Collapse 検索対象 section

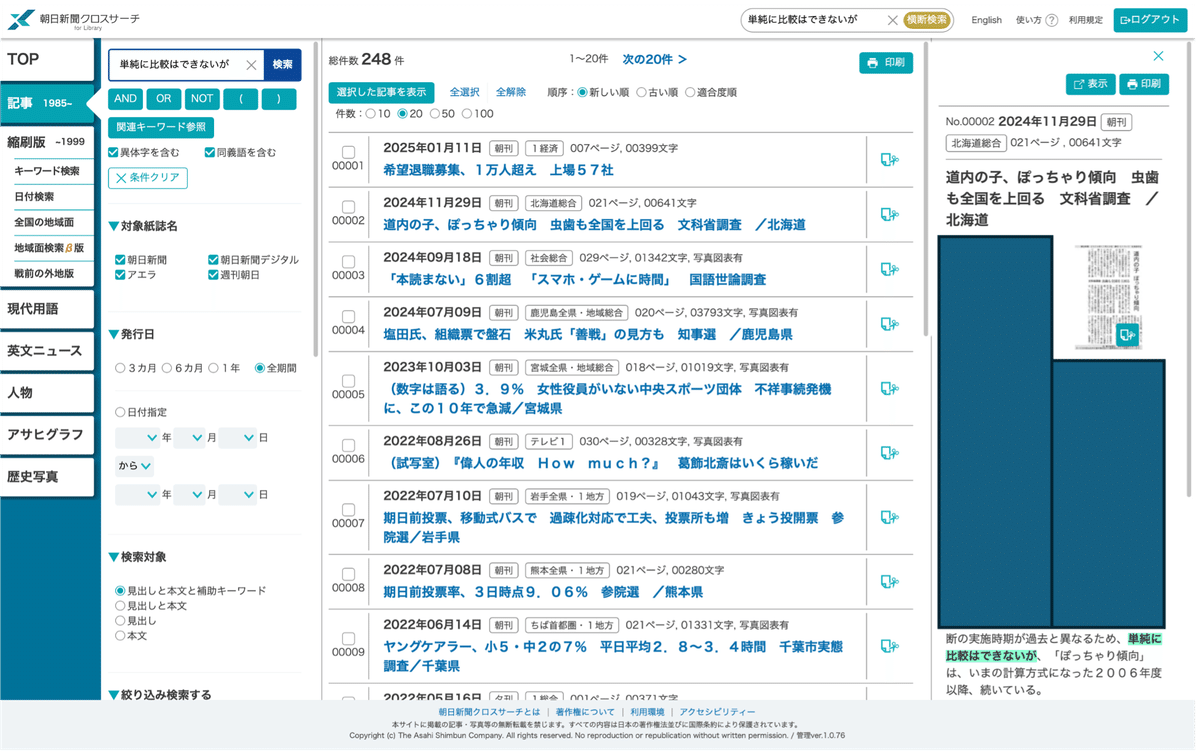pos(137,557)
